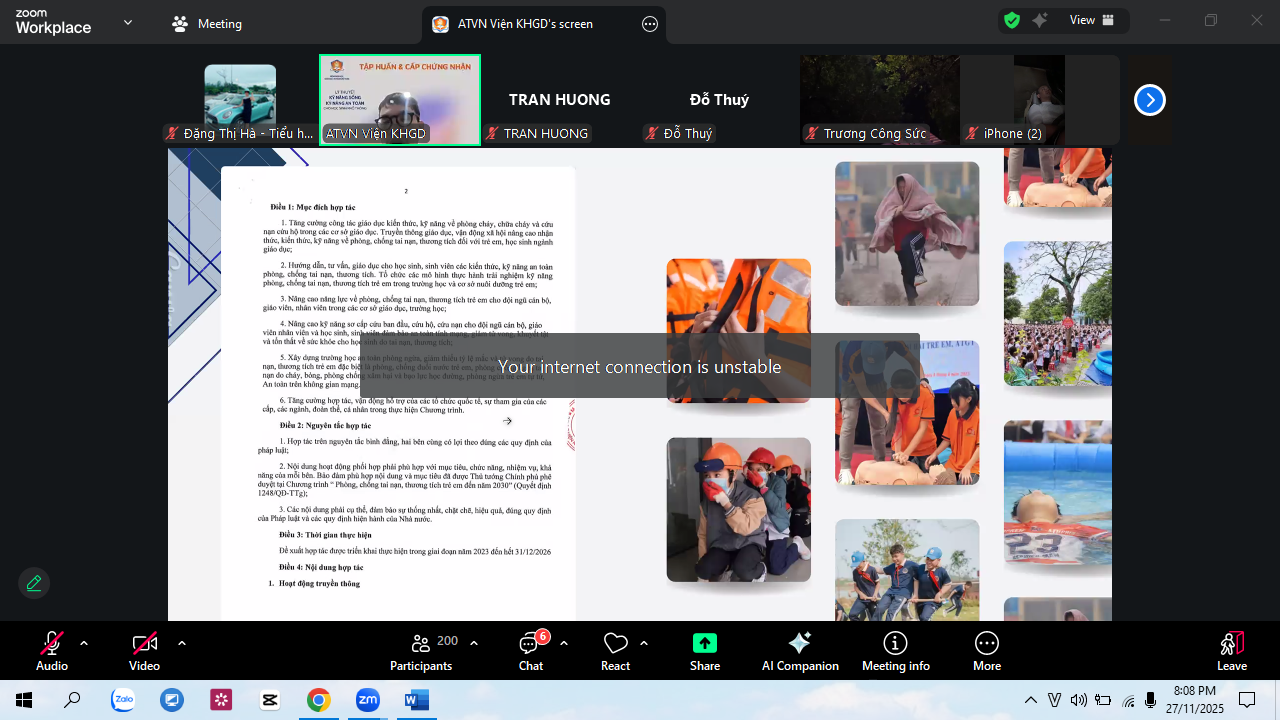The height and width of the screenshot is (720, 1280).
Task: Expand the arrow next to Participants
Action: coord(474,643)
